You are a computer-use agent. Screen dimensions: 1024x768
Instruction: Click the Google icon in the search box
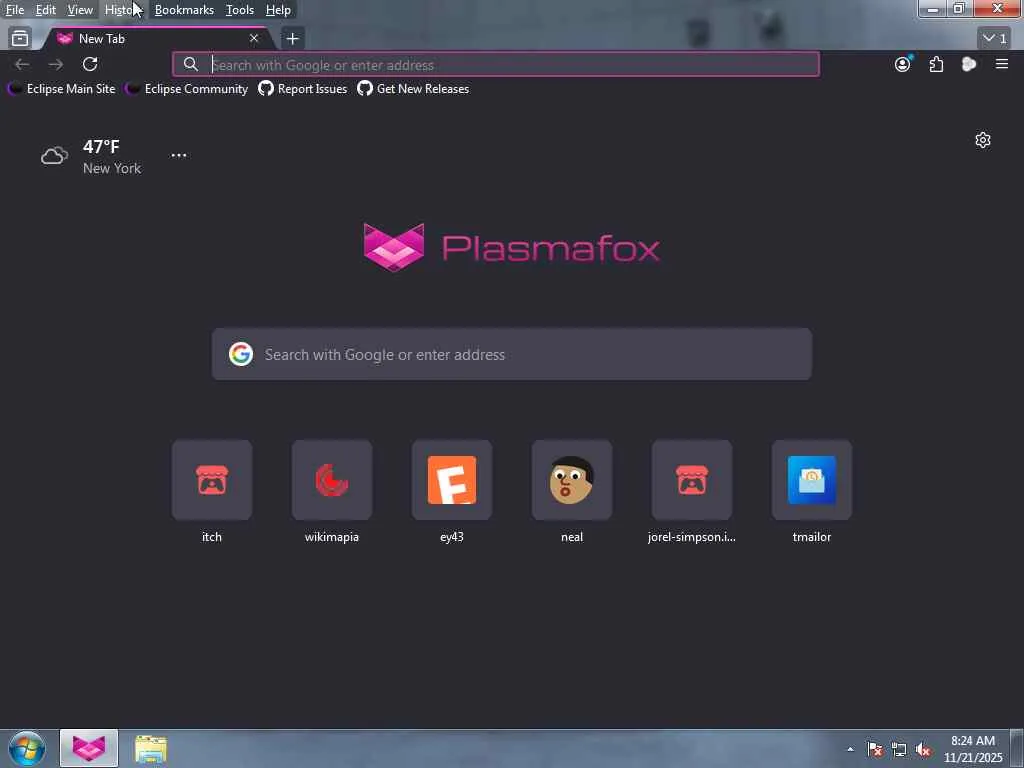click(x=240, y=354)
